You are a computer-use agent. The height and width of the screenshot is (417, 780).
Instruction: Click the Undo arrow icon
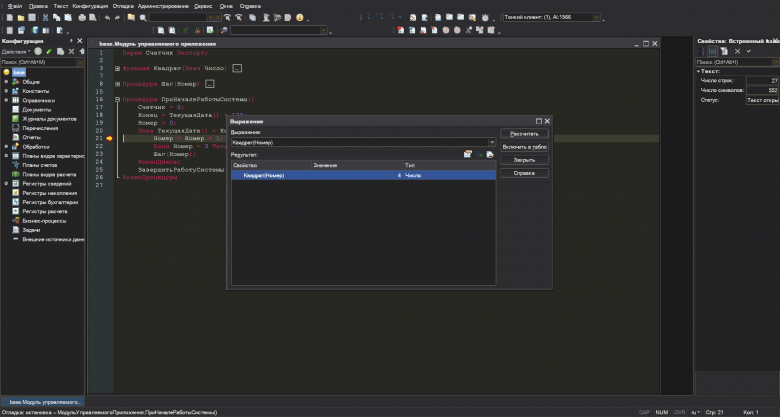coord(107,17)
